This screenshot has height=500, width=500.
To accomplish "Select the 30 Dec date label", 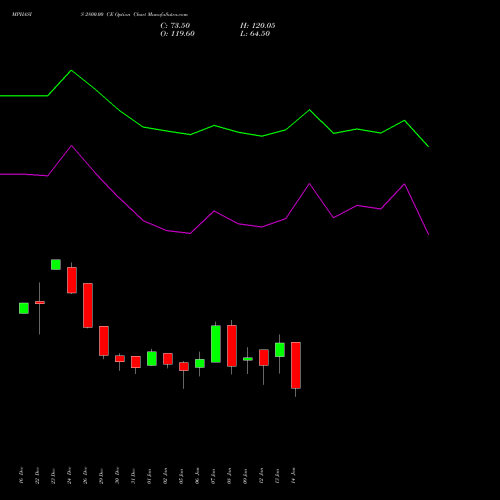I will [117, 476].
